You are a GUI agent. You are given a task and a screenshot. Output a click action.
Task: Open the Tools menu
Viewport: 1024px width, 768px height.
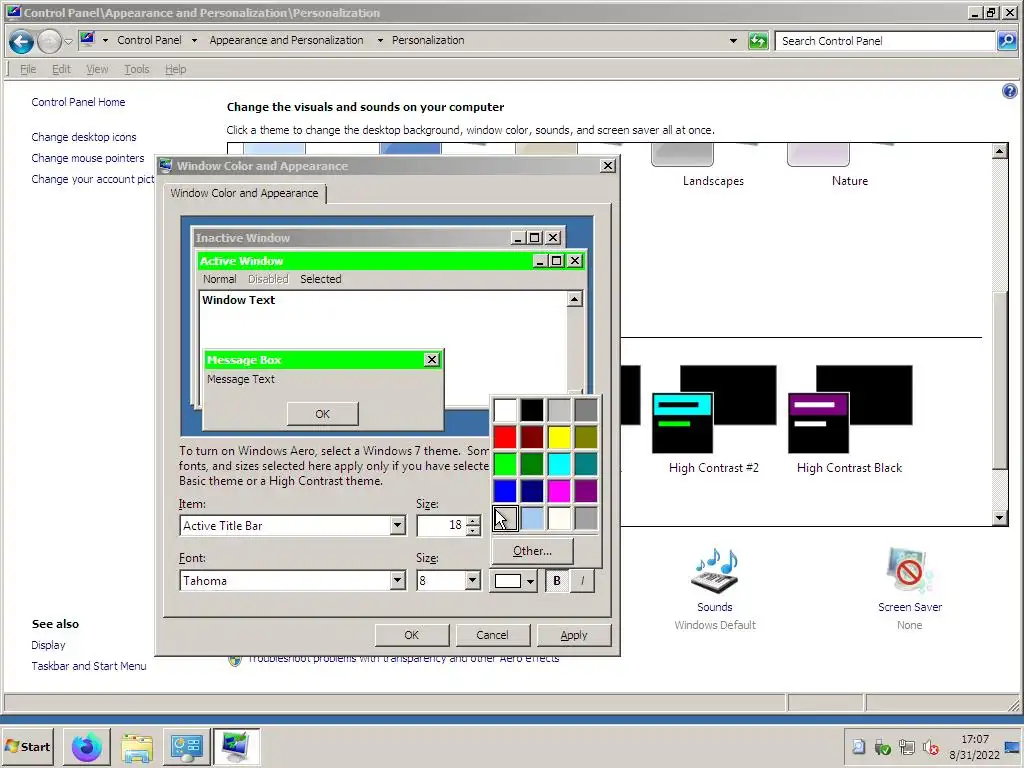click(136, 69)
